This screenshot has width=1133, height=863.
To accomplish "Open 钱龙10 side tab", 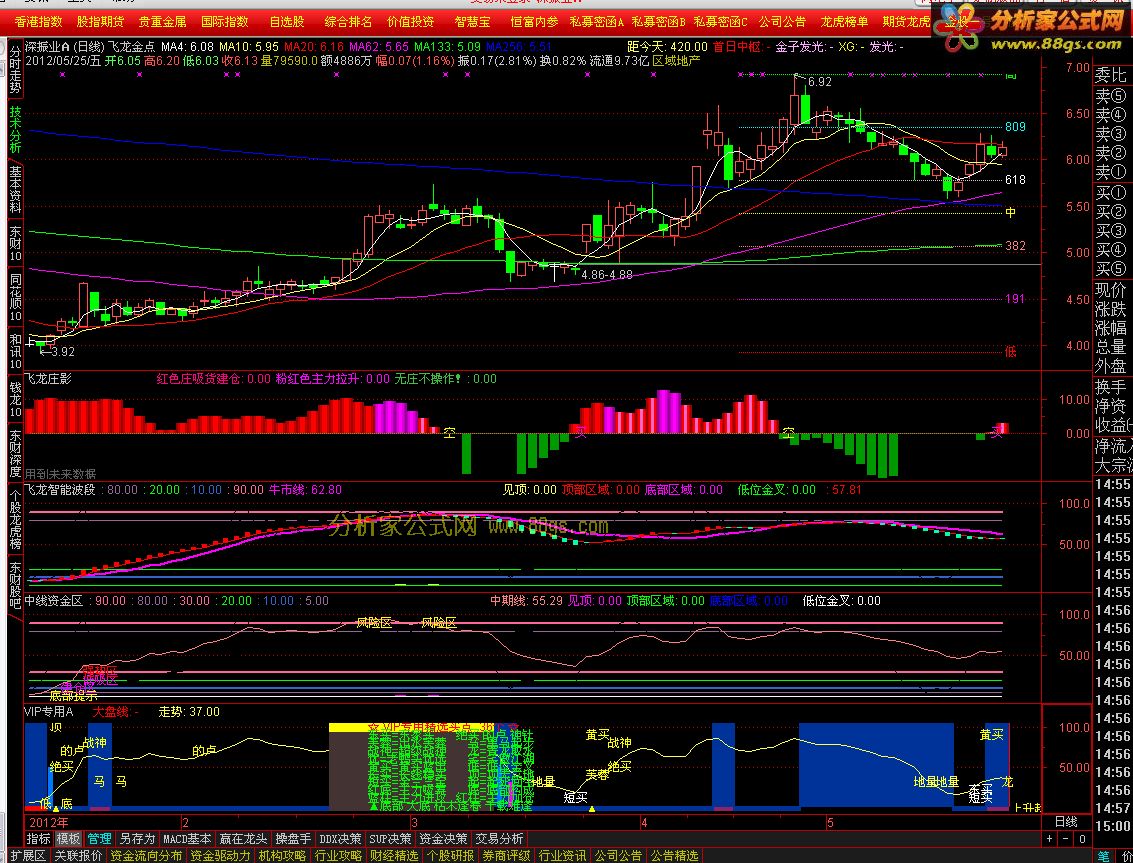I will click(x=15, y=400).
